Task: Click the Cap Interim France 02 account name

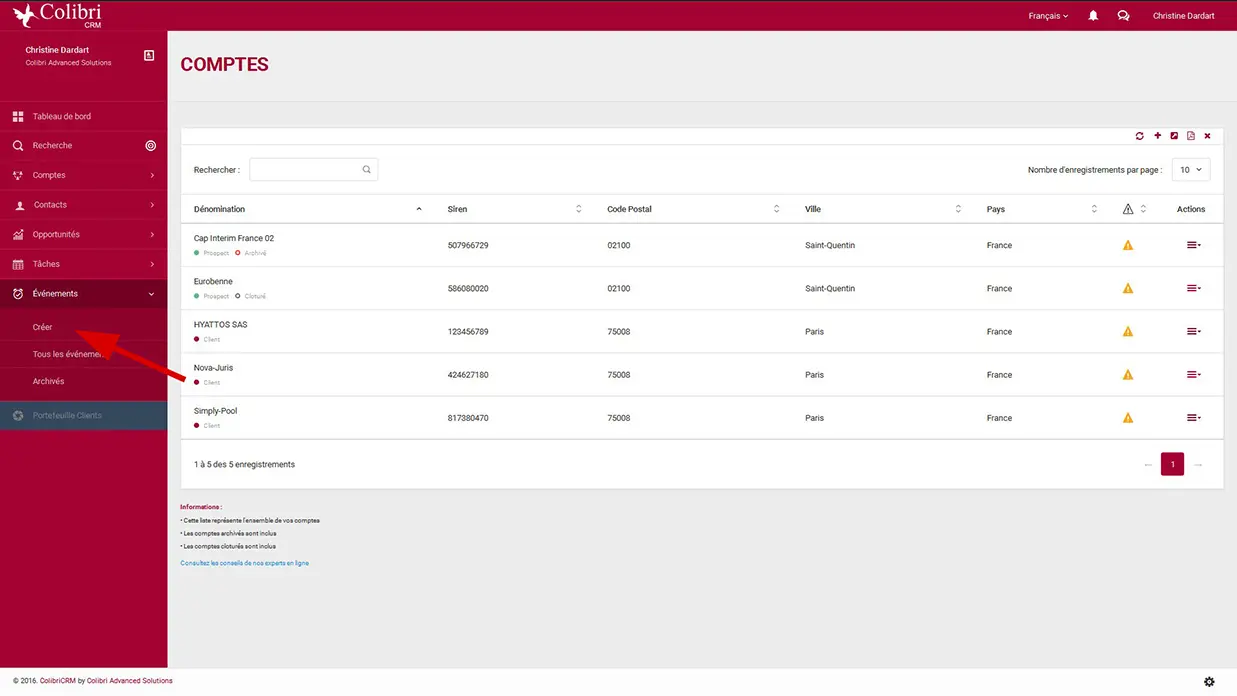Action: [x=234, y=238]
